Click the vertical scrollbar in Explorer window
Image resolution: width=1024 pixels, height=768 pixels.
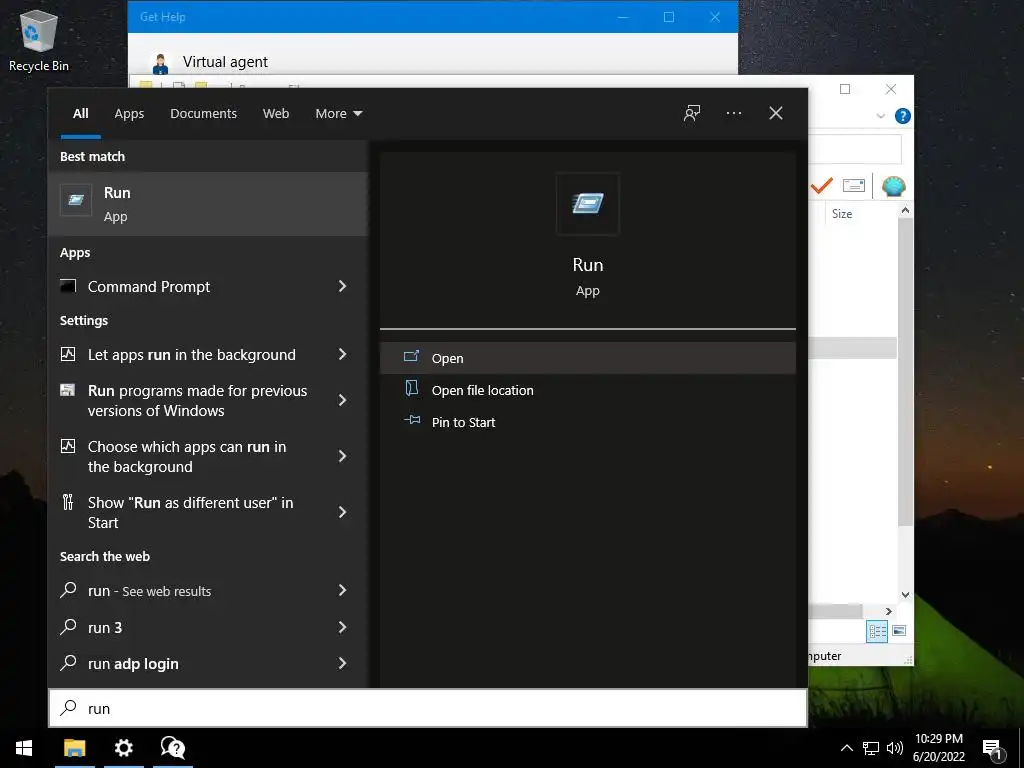905,372
